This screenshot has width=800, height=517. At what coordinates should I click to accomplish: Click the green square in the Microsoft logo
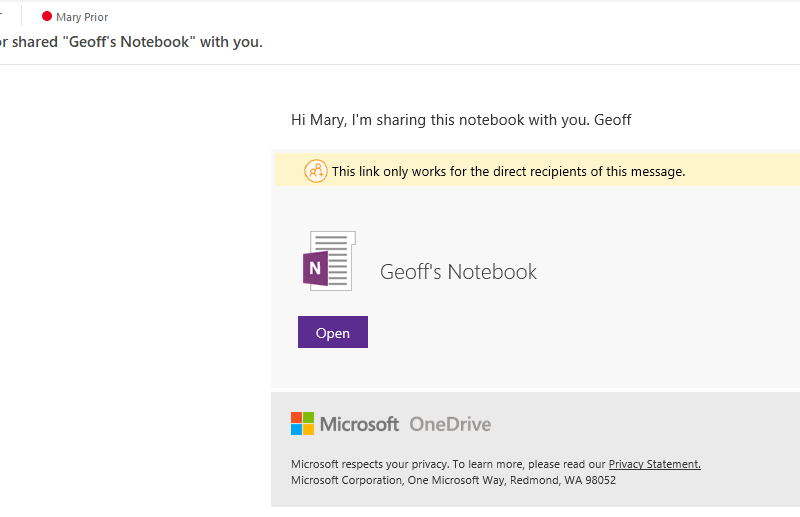pos(309,417)
